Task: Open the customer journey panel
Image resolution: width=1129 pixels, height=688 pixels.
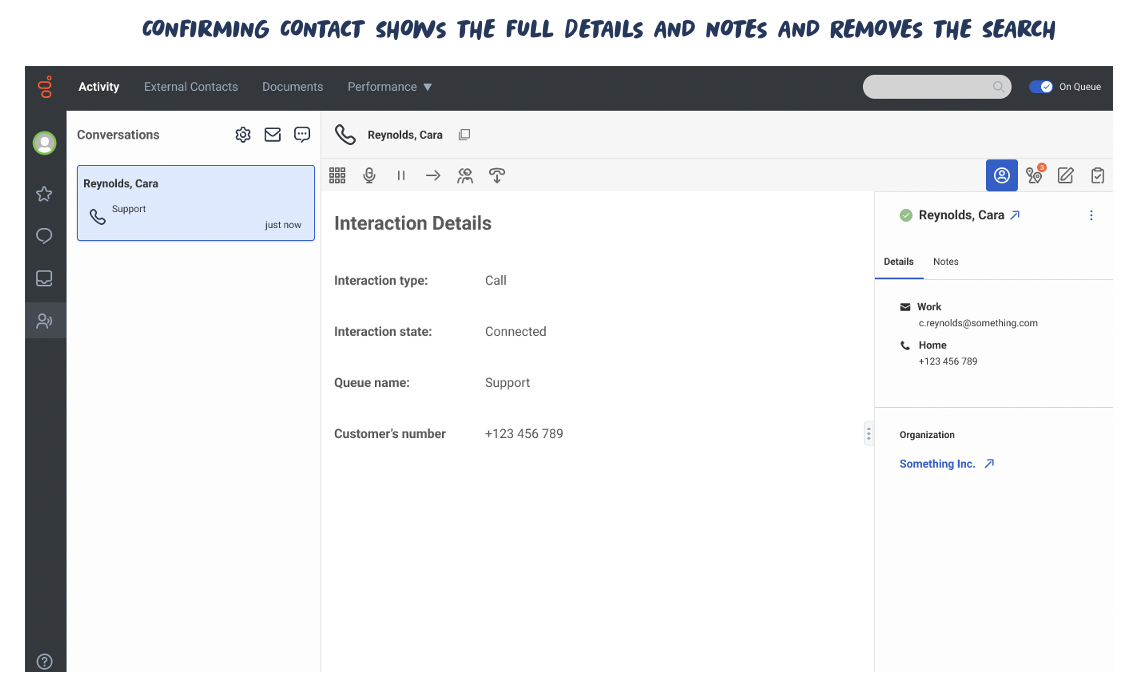Action: [1034, 175]
